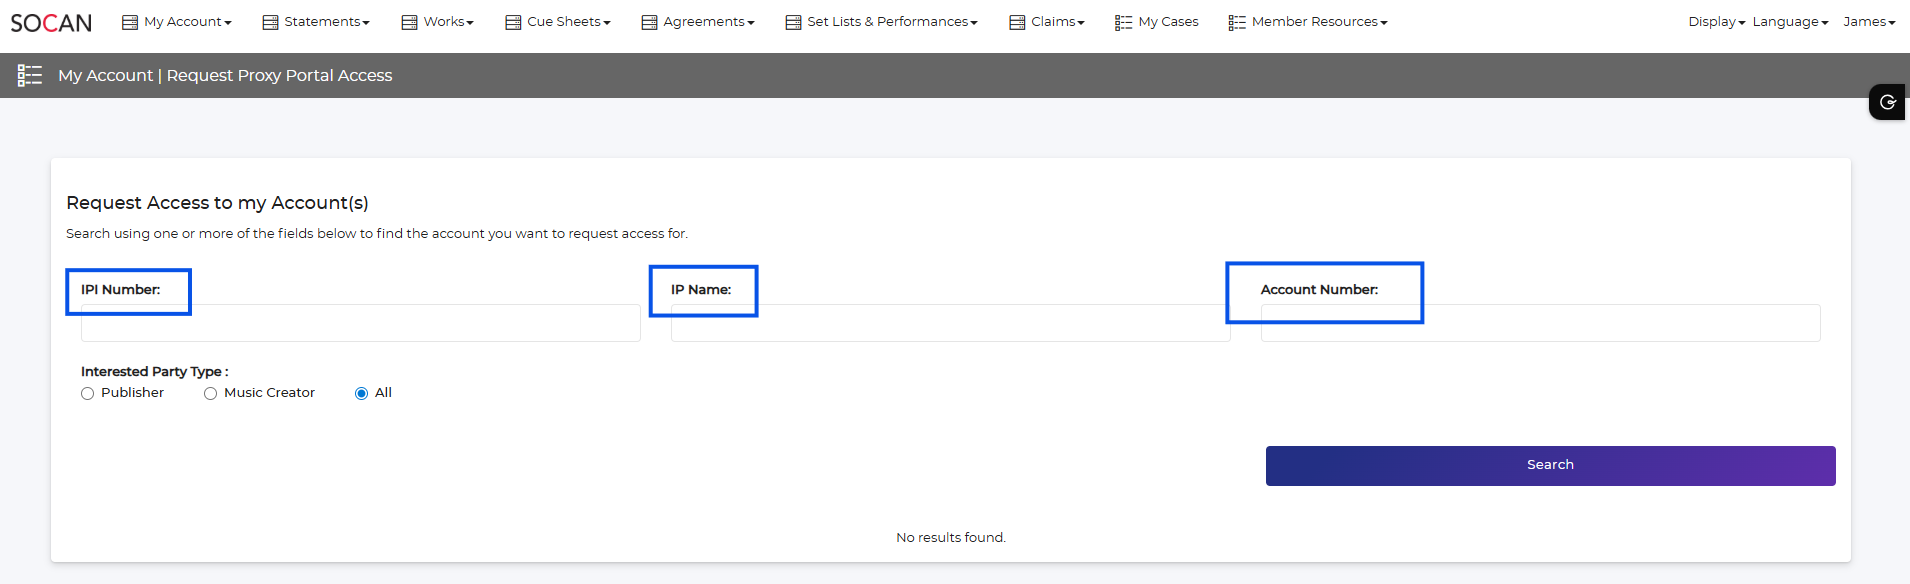Click the Cue Sheets menu icon
The width and height of the screenshot is (1910, 584).
tap(513, 22)
